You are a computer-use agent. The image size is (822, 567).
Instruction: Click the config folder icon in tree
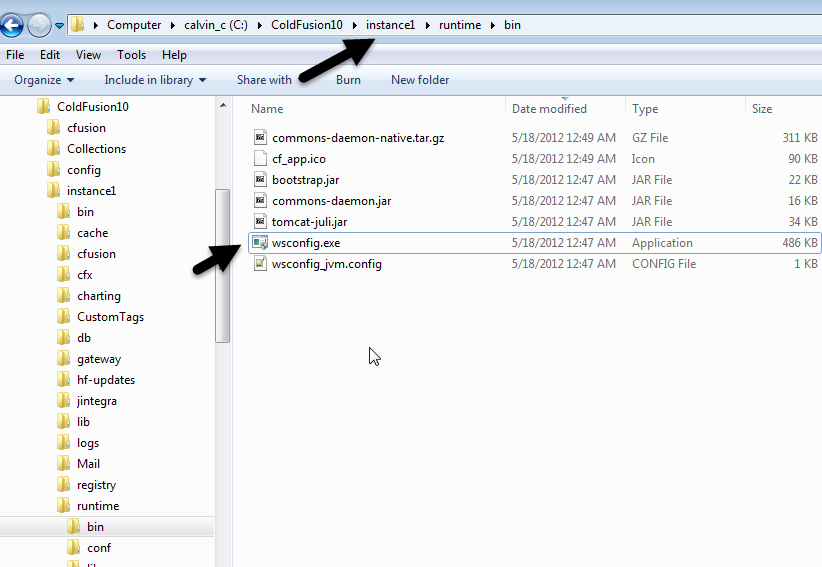pyautogui.click(x=53, y=169)
